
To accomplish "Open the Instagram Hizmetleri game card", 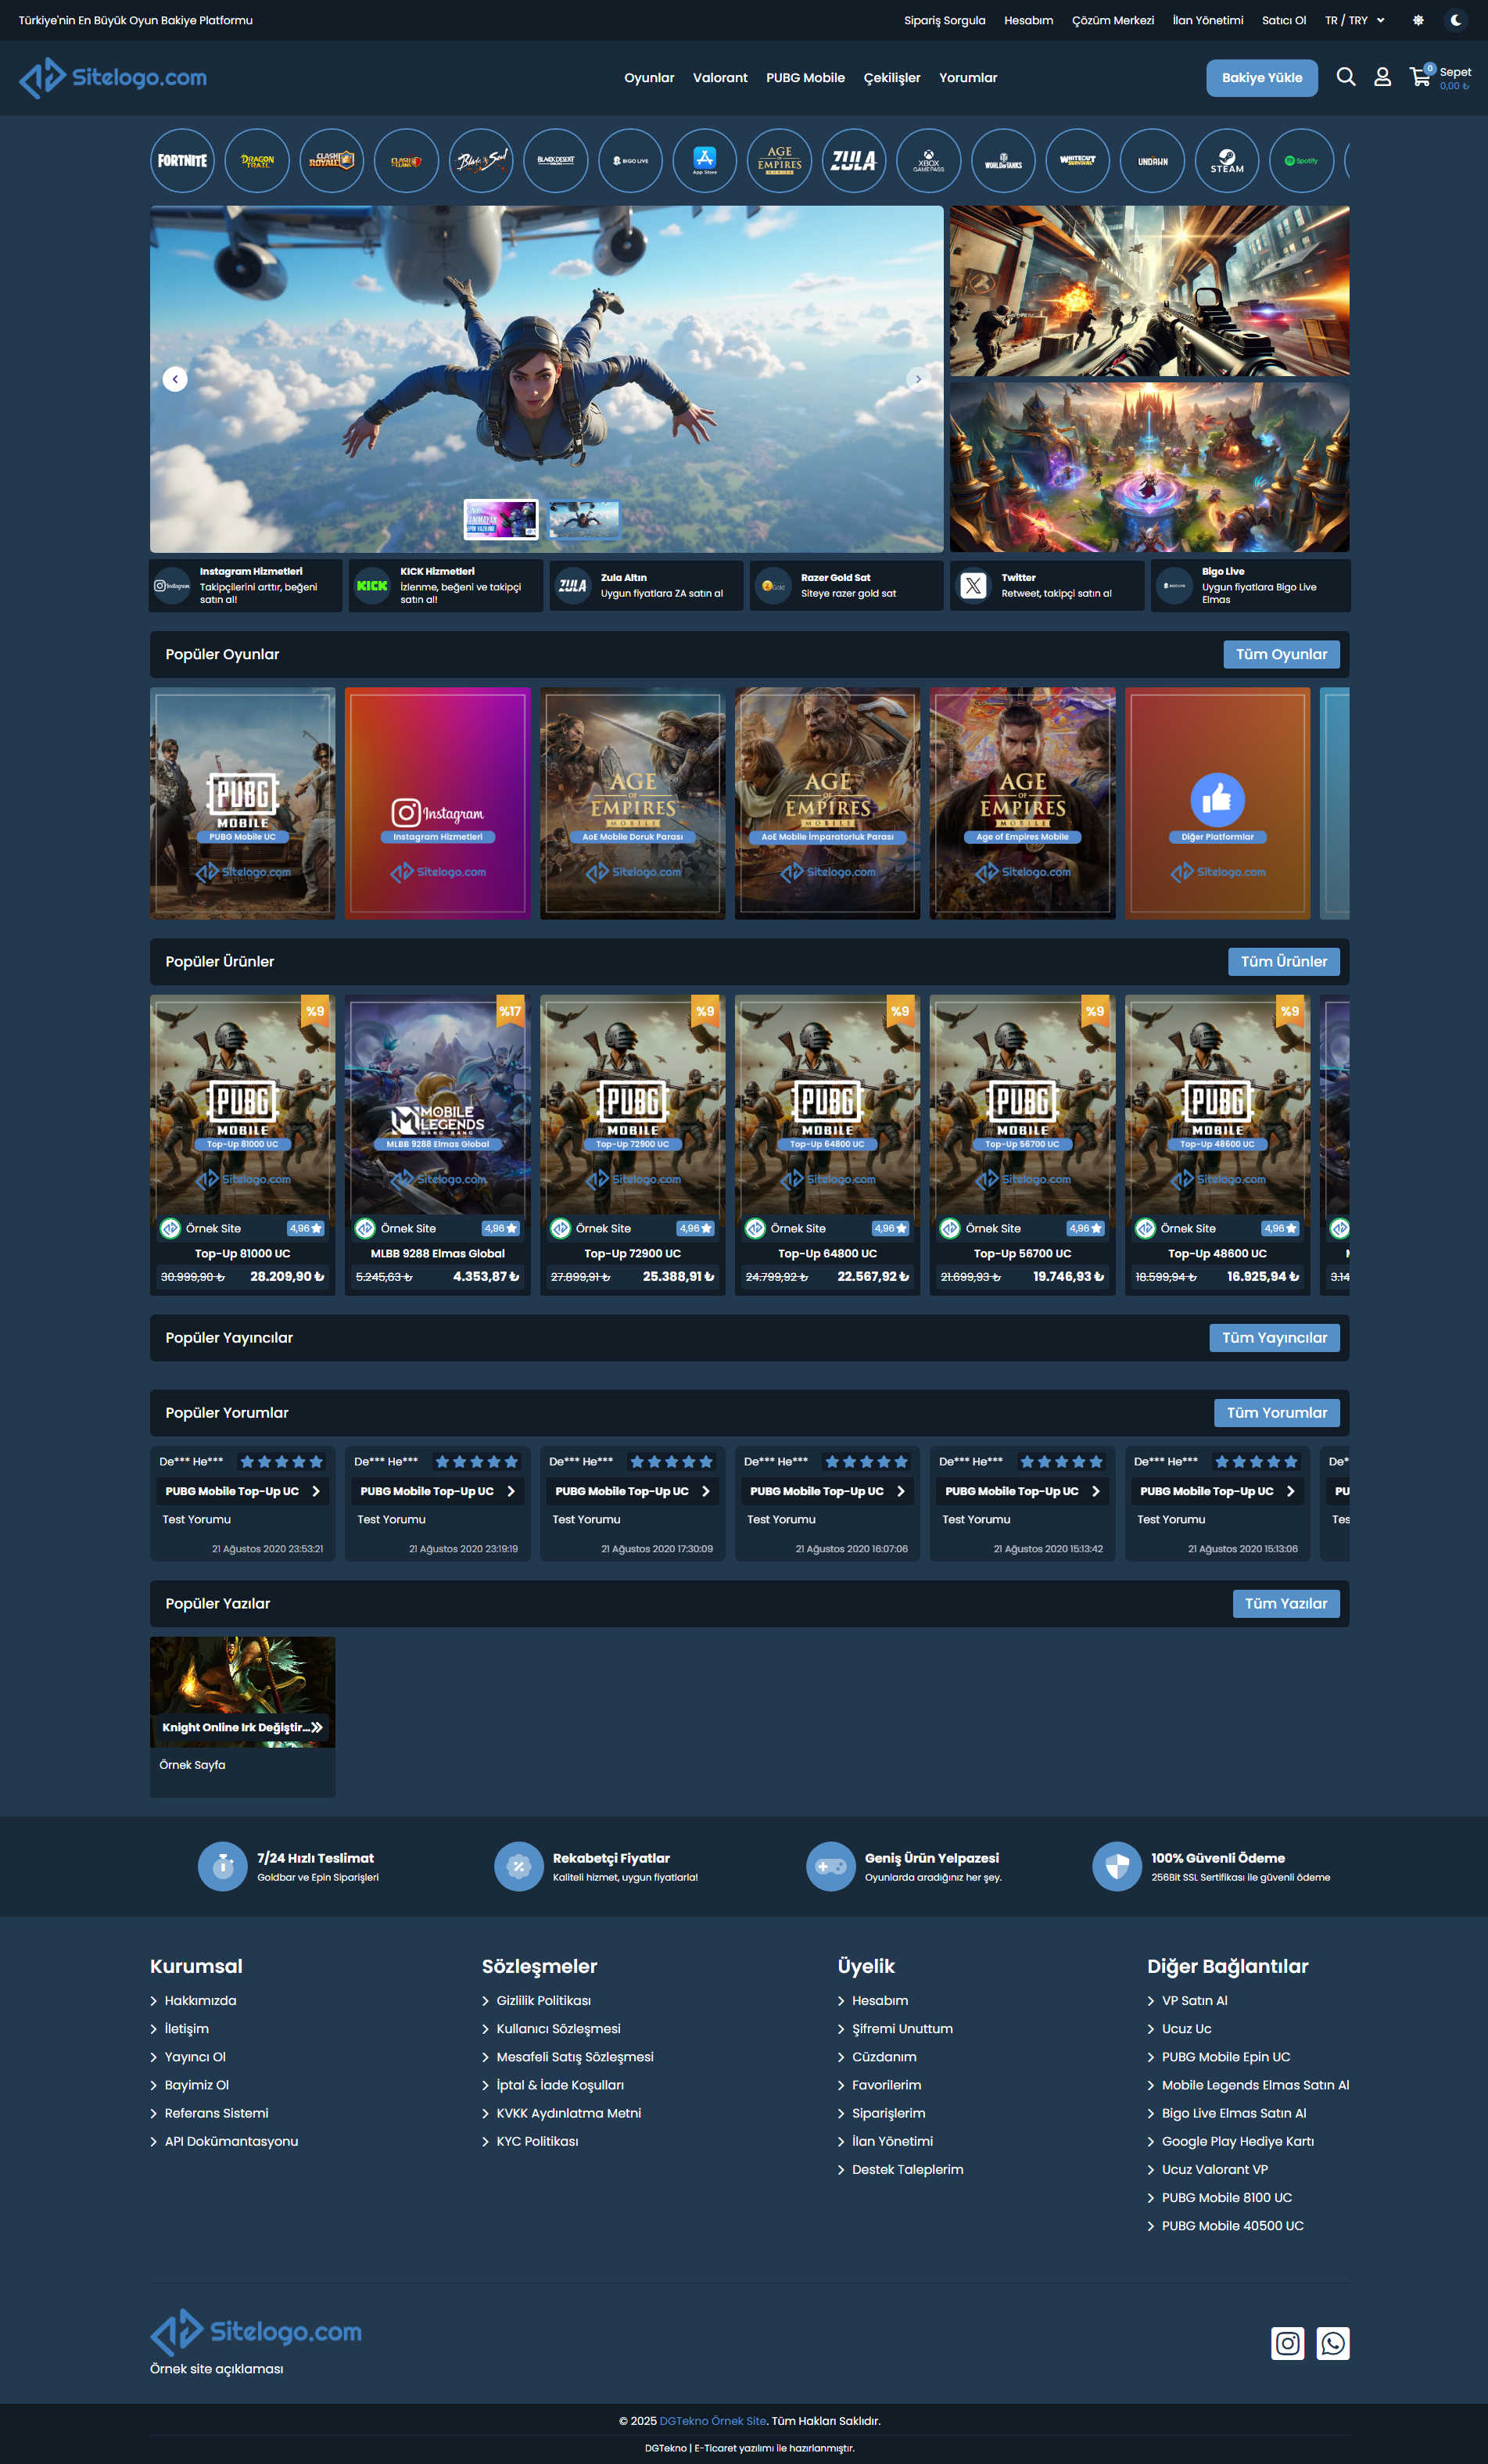I will (438, 803).
